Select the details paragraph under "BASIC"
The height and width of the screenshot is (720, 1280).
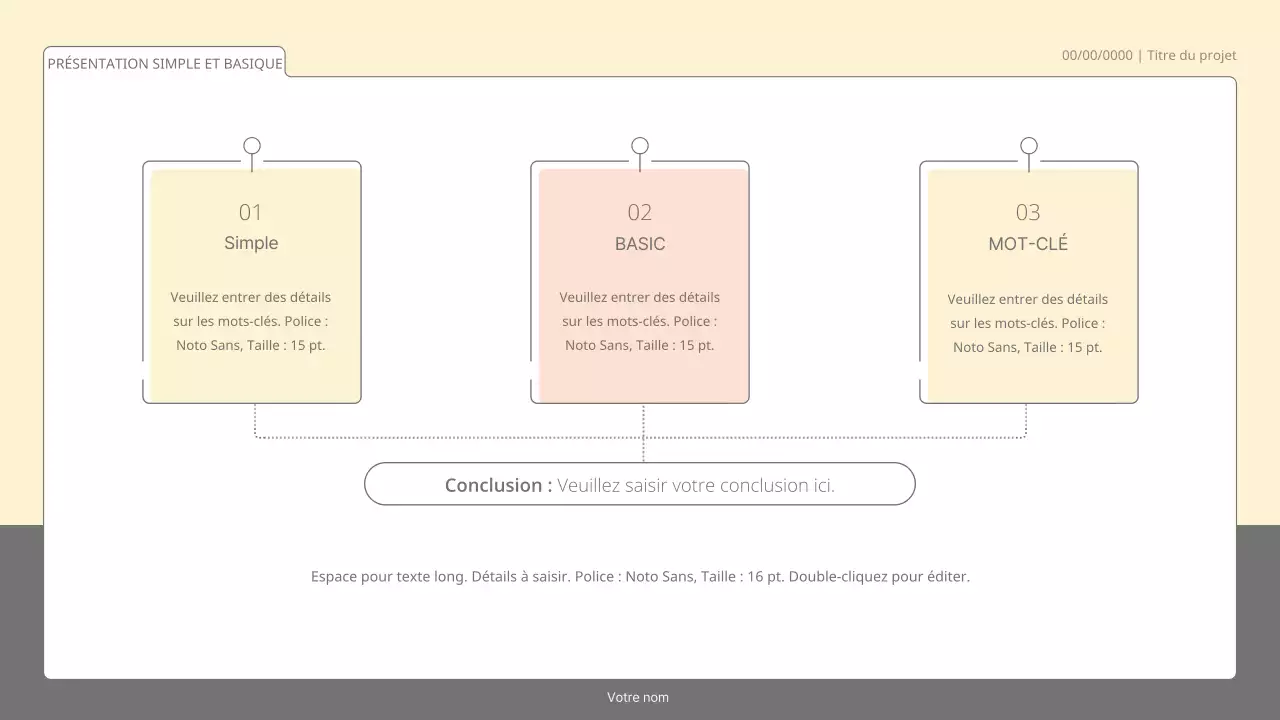(640, 321)
